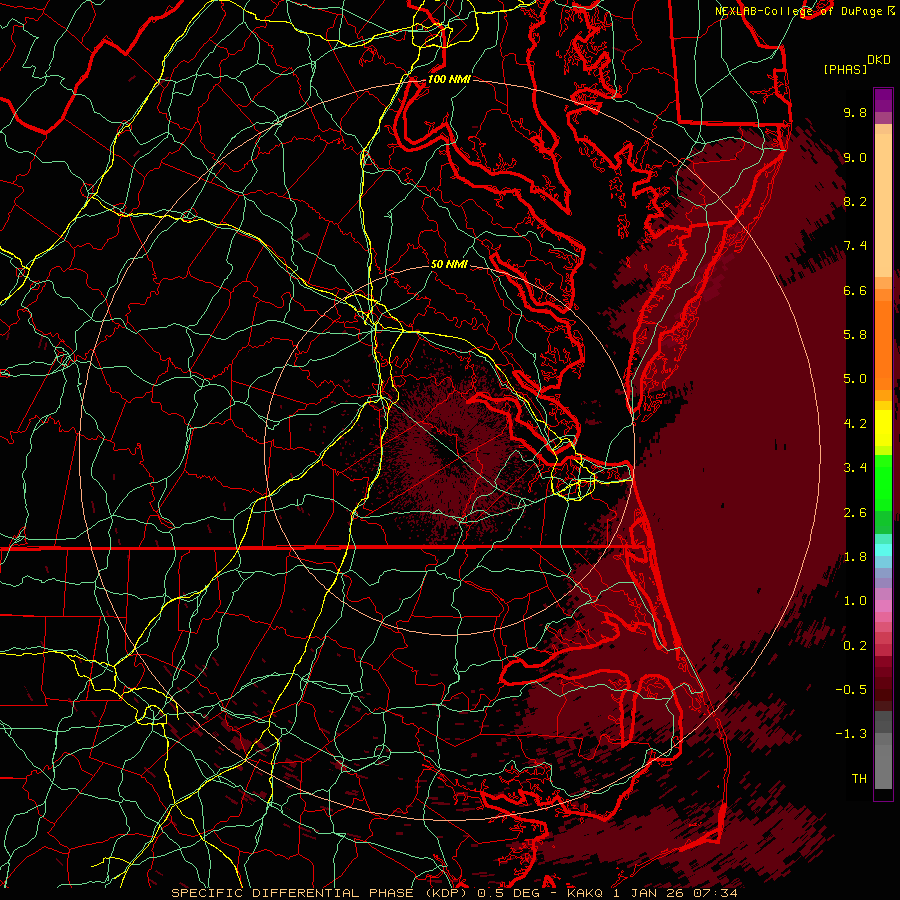The width and height of the screenshot is (900, 900).
Task: Click the 7.4 value on the color scale
Action: [x=855, y=246]
